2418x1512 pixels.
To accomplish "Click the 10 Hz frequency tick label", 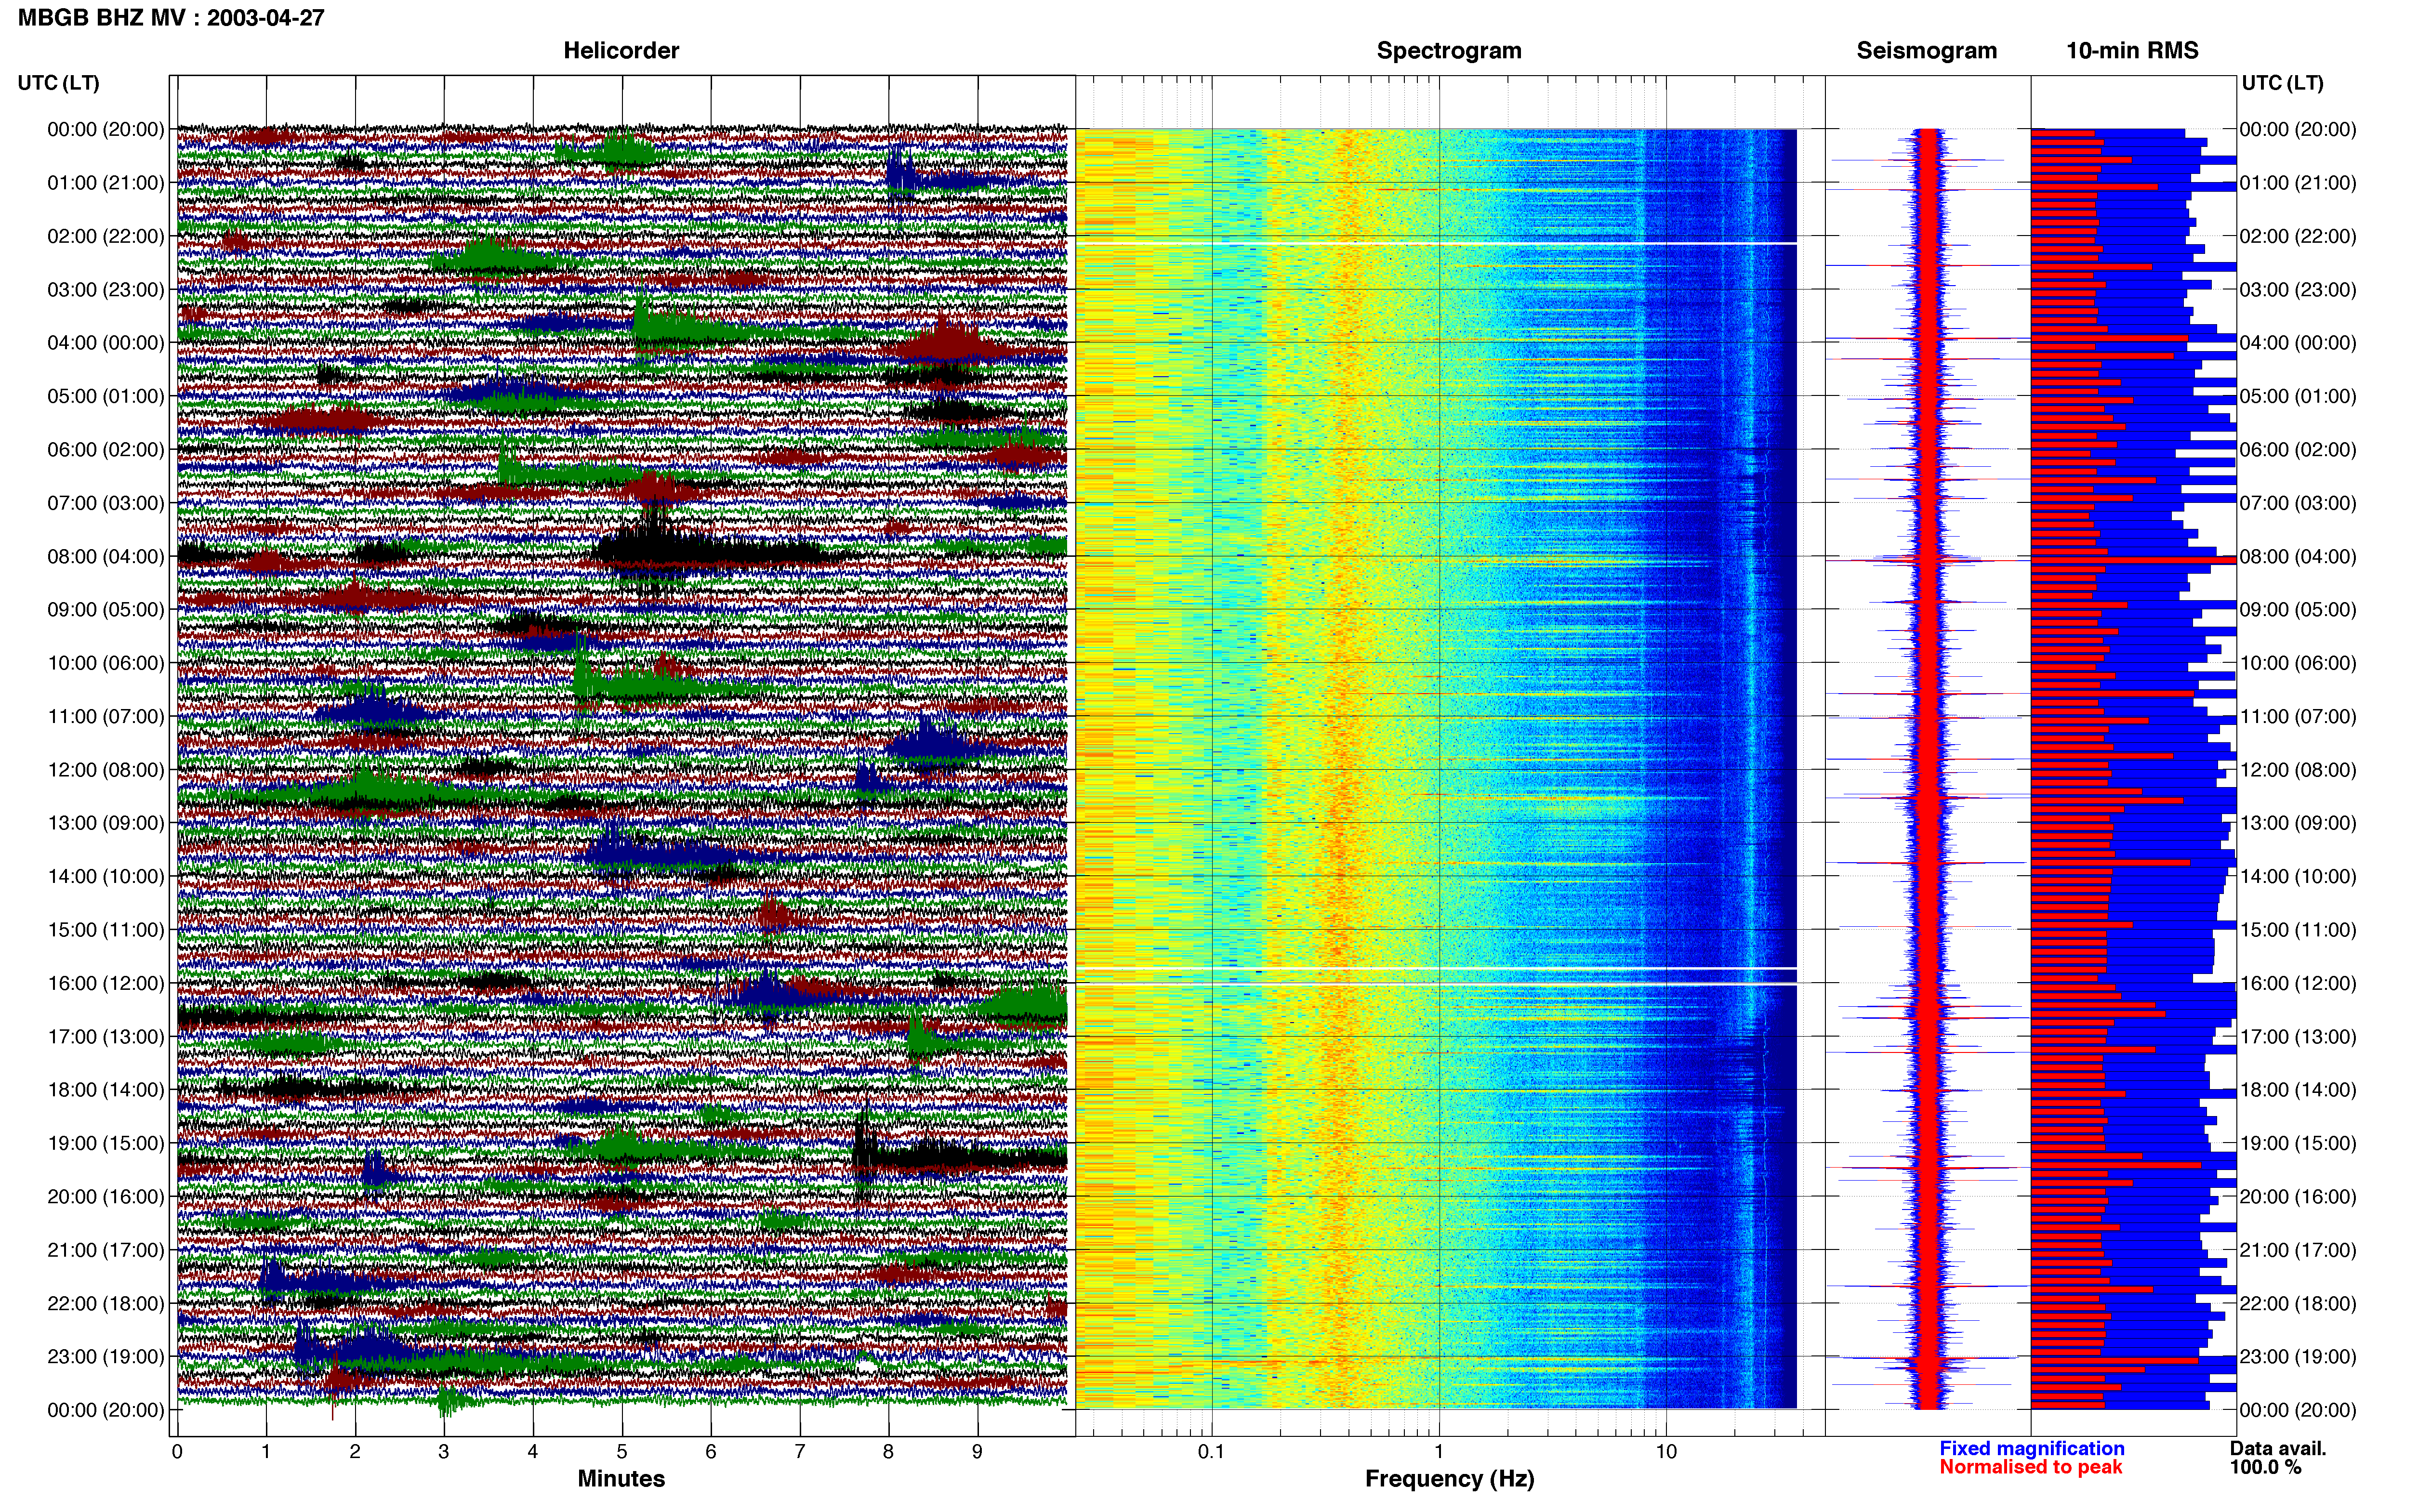I will (x=1666, y=1452).
